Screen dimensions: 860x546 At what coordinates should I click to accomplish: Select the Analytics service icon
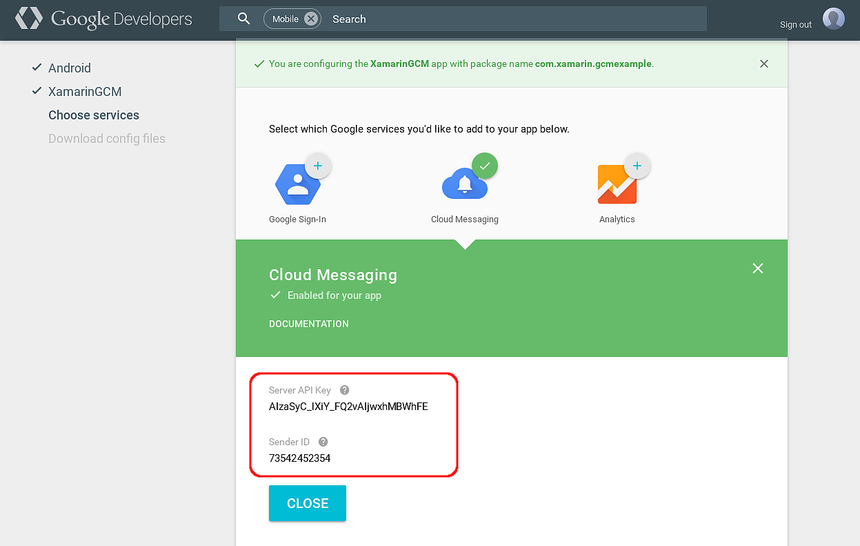pyautogui.click(x=617, y=184)
